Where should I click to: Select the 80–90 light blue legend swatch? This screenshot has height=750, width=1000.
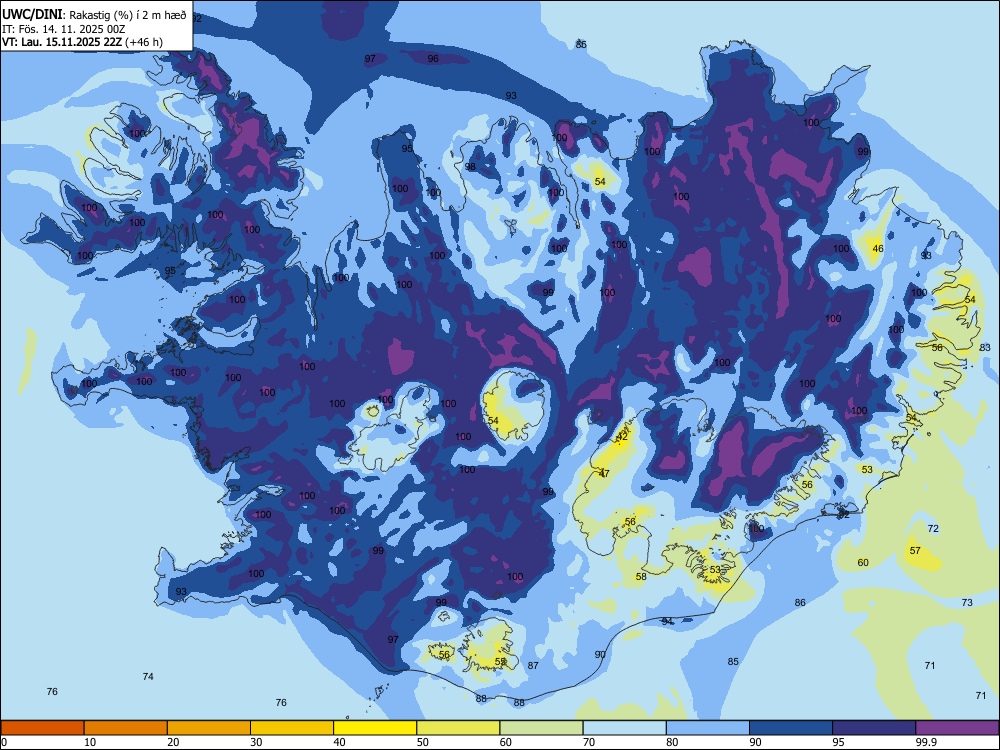(708, 728)
